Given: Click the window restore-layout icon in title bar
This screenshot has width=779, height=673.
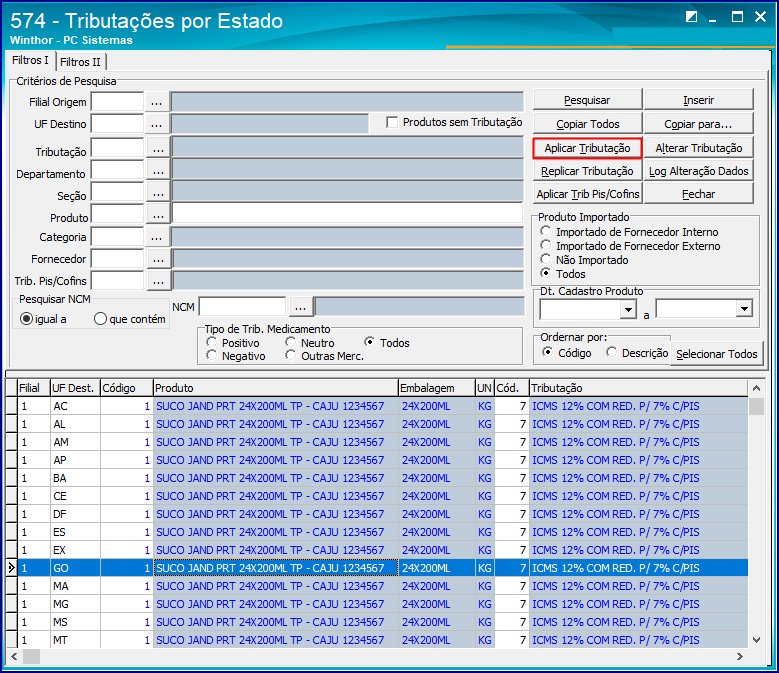Looking at the screenshot, I should pos(691,17).
